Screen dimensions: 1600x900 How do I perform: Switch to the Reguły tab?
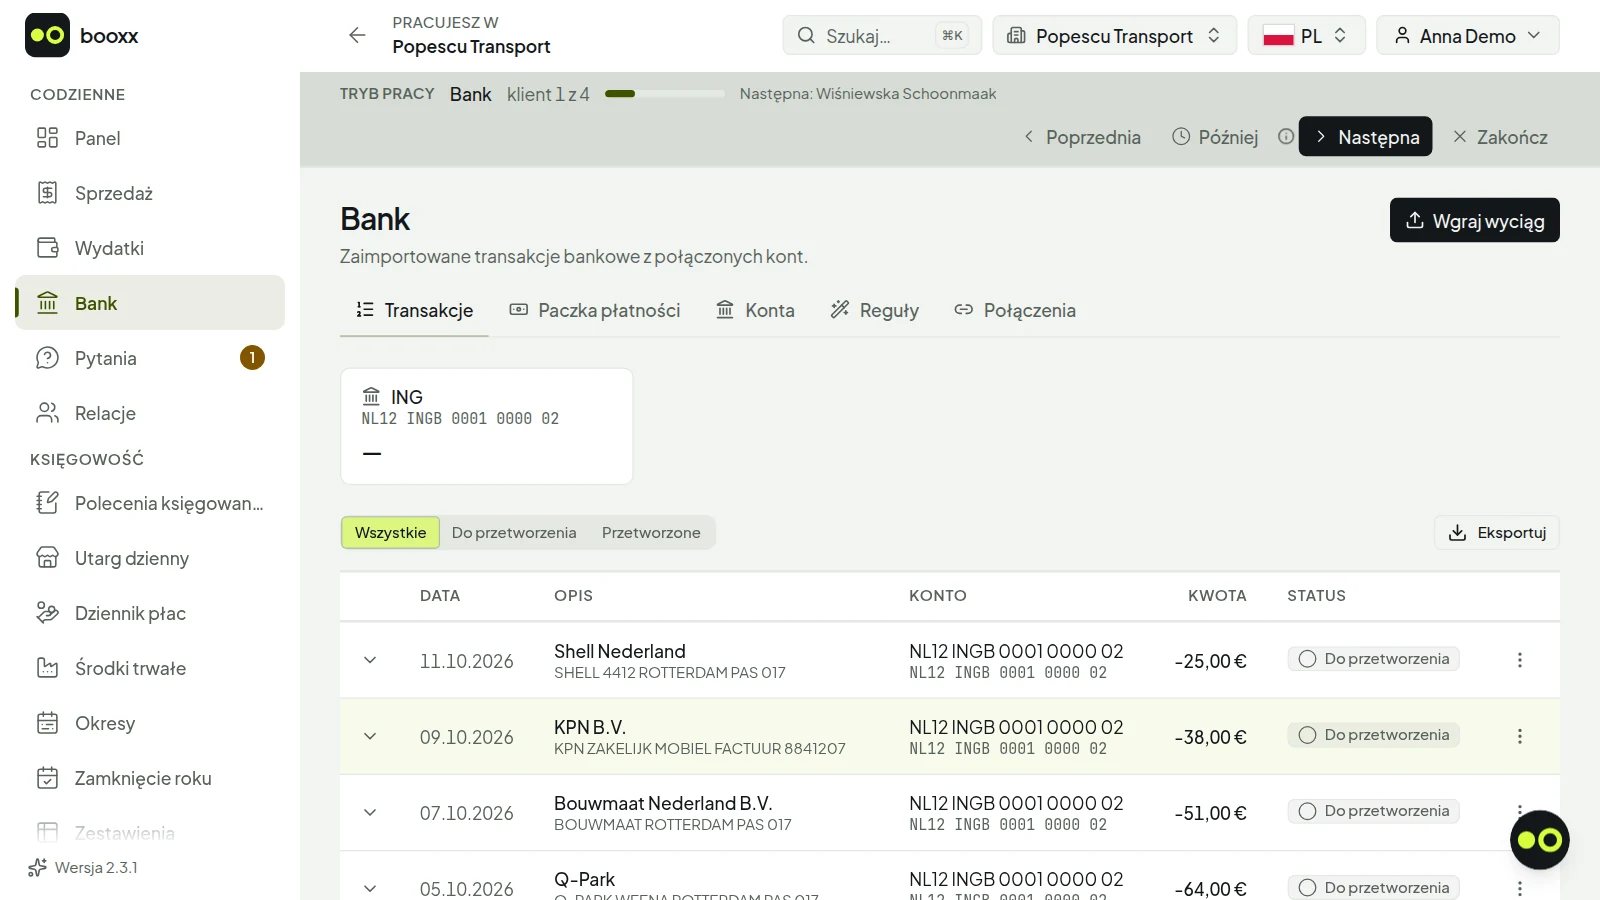tap(875, 310)
